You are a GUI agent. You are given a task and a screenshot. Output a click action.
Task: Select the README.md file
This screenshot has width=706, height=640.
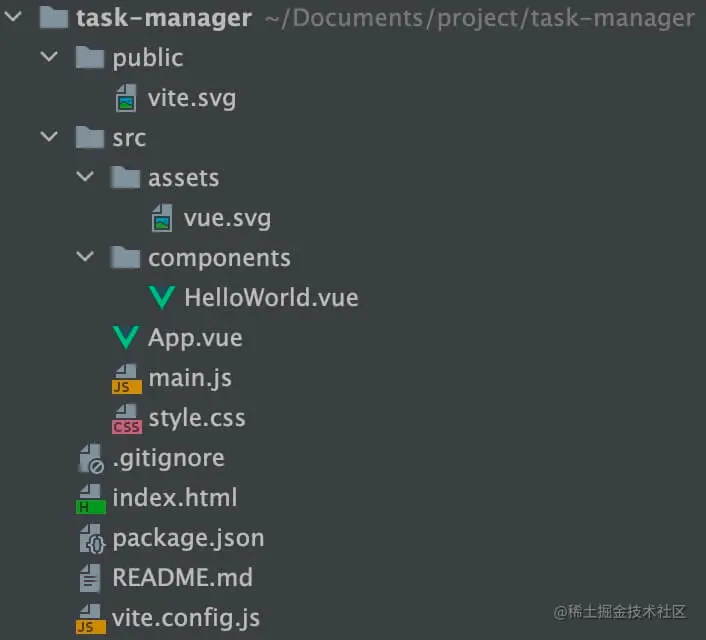[x=182, y=578]
